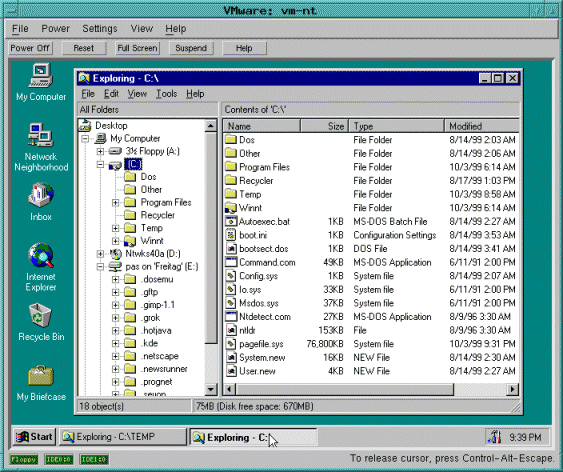Click the Reset button

coord(84,48)
